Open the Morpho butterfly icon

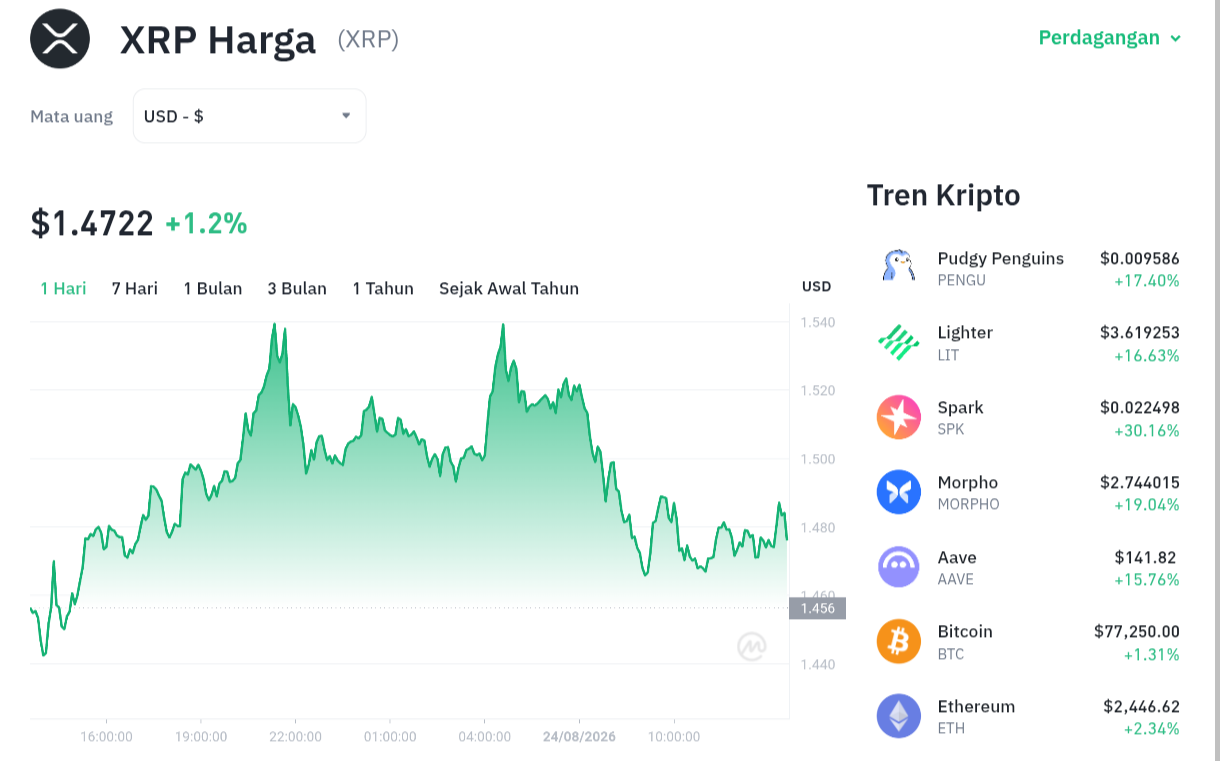(898, 492)
